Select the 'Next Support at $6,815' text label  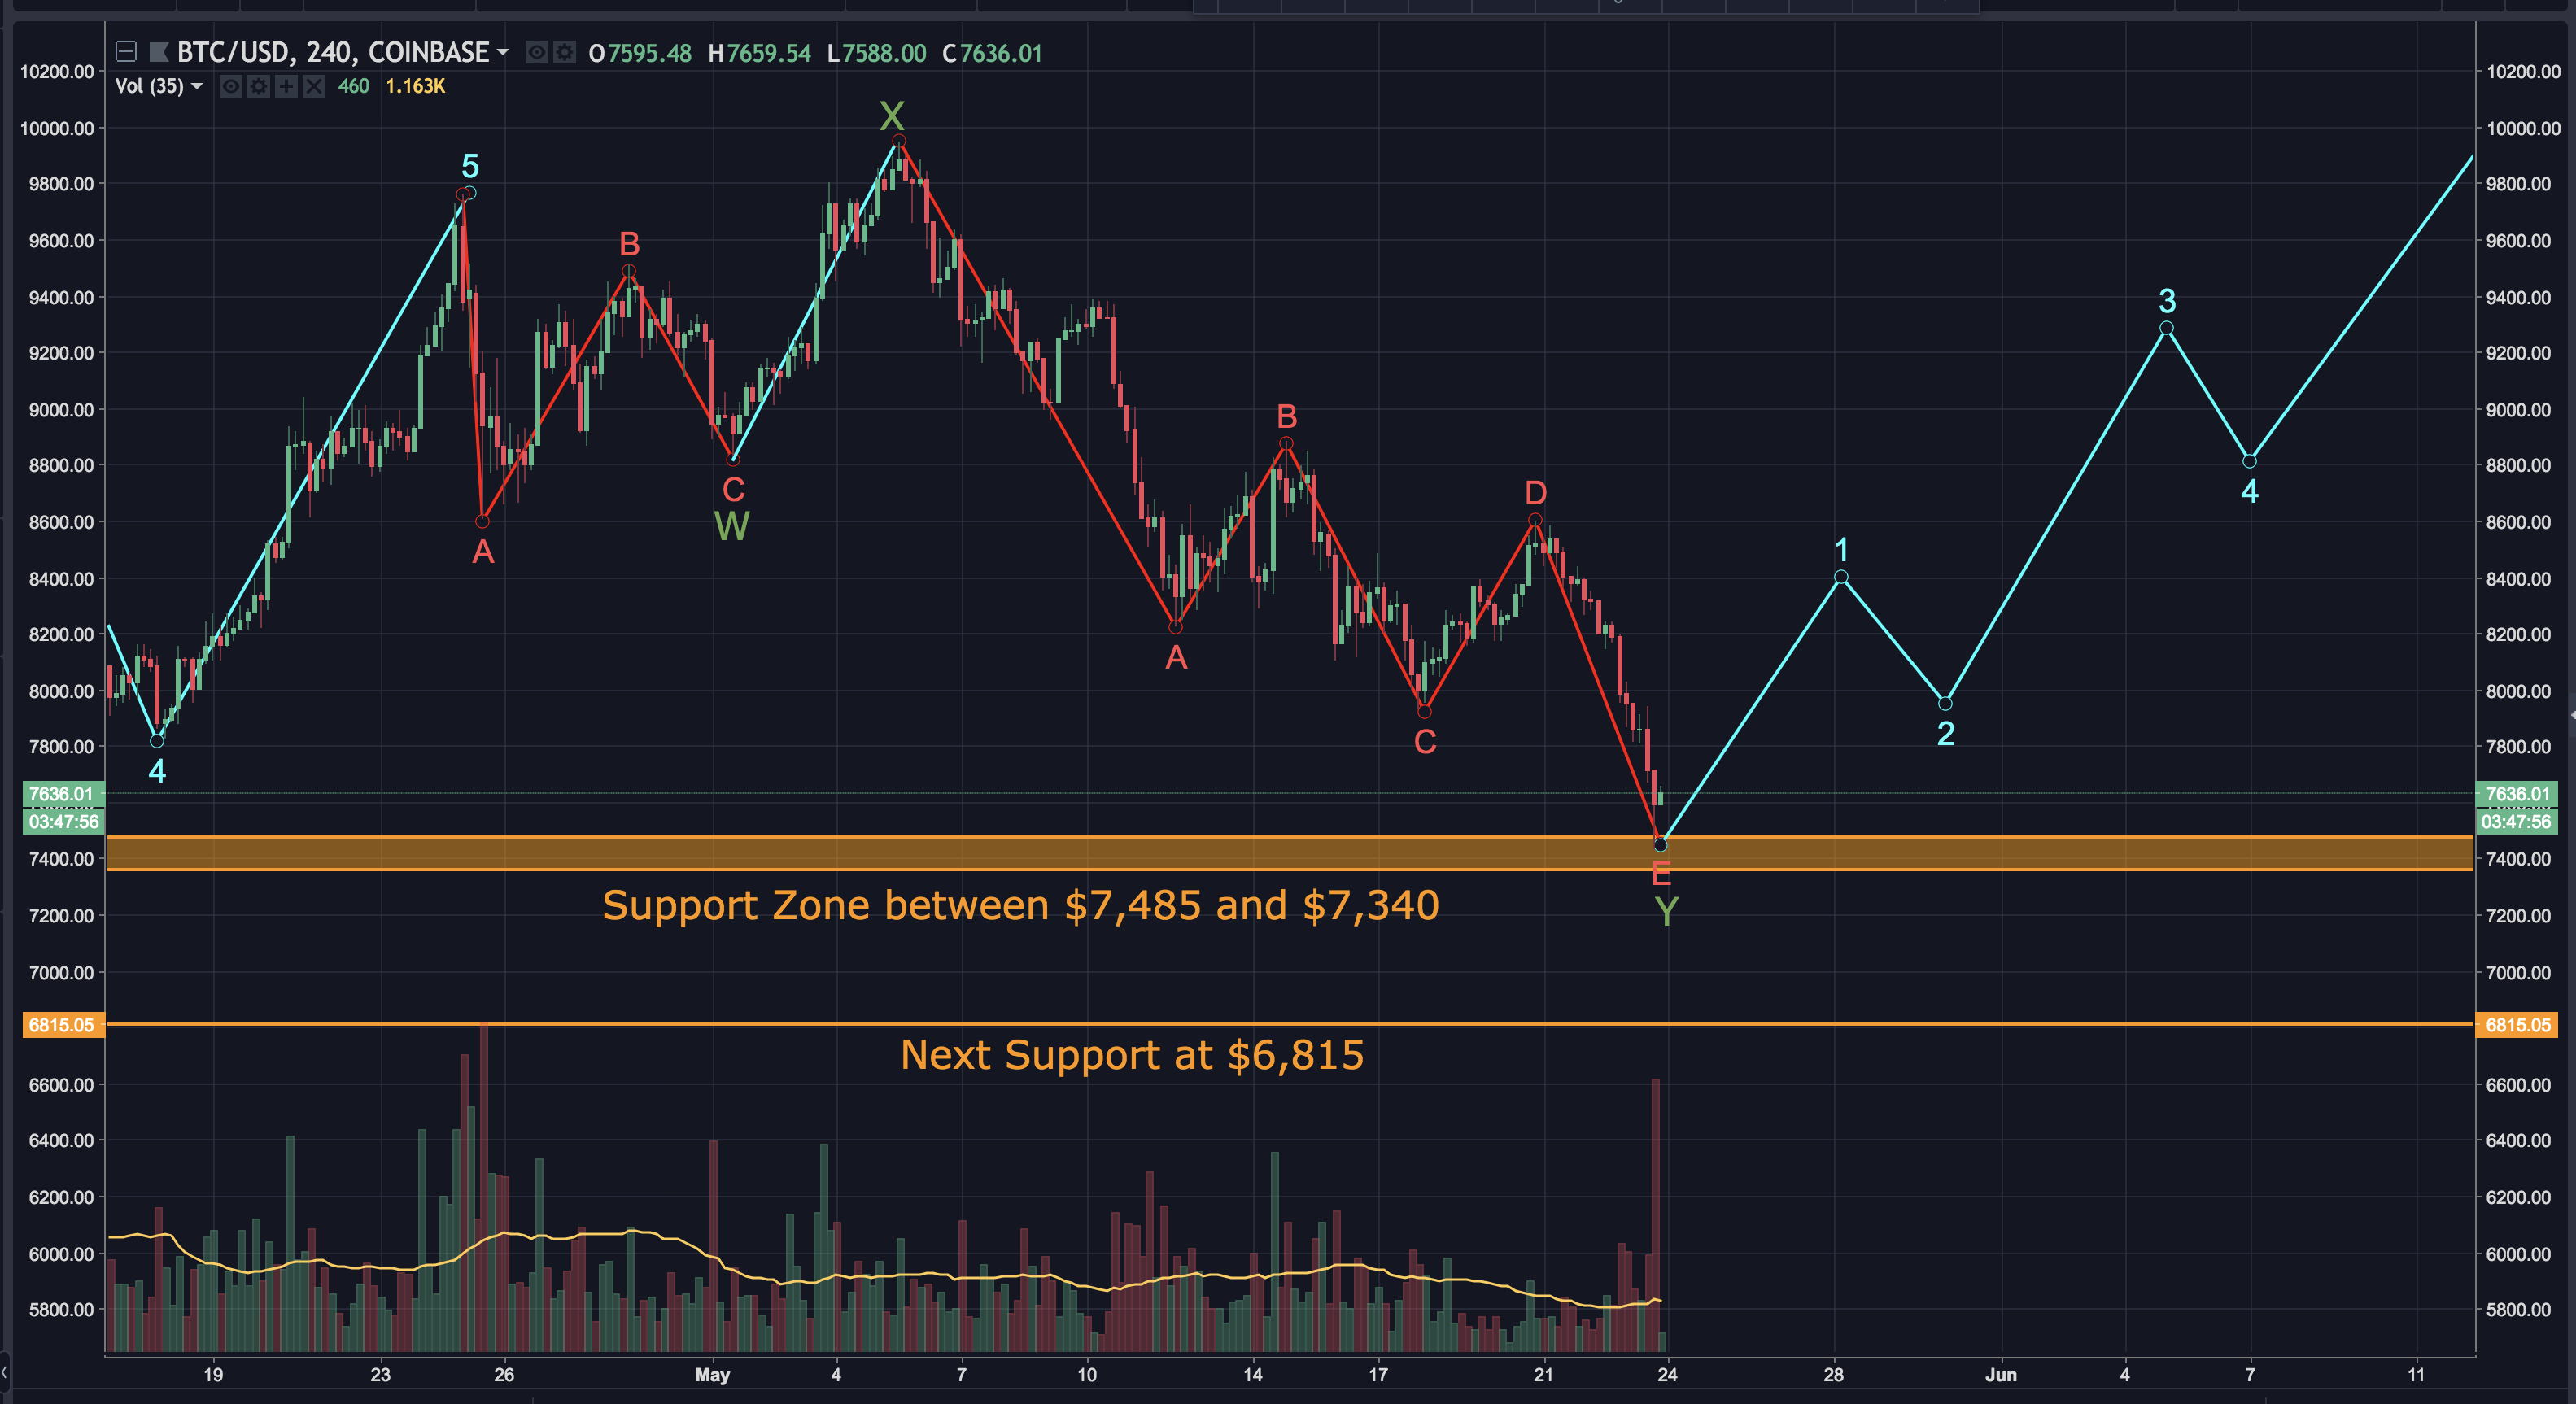(x=1131, y=1055)
